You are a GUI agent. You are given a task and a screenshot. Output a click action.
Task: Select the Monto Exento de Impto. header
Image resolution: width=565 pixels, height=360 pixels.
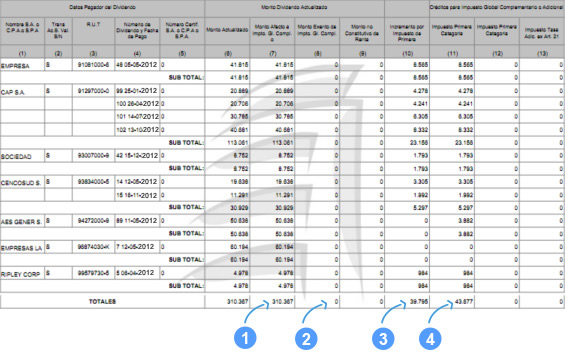[x=317, y=30]
